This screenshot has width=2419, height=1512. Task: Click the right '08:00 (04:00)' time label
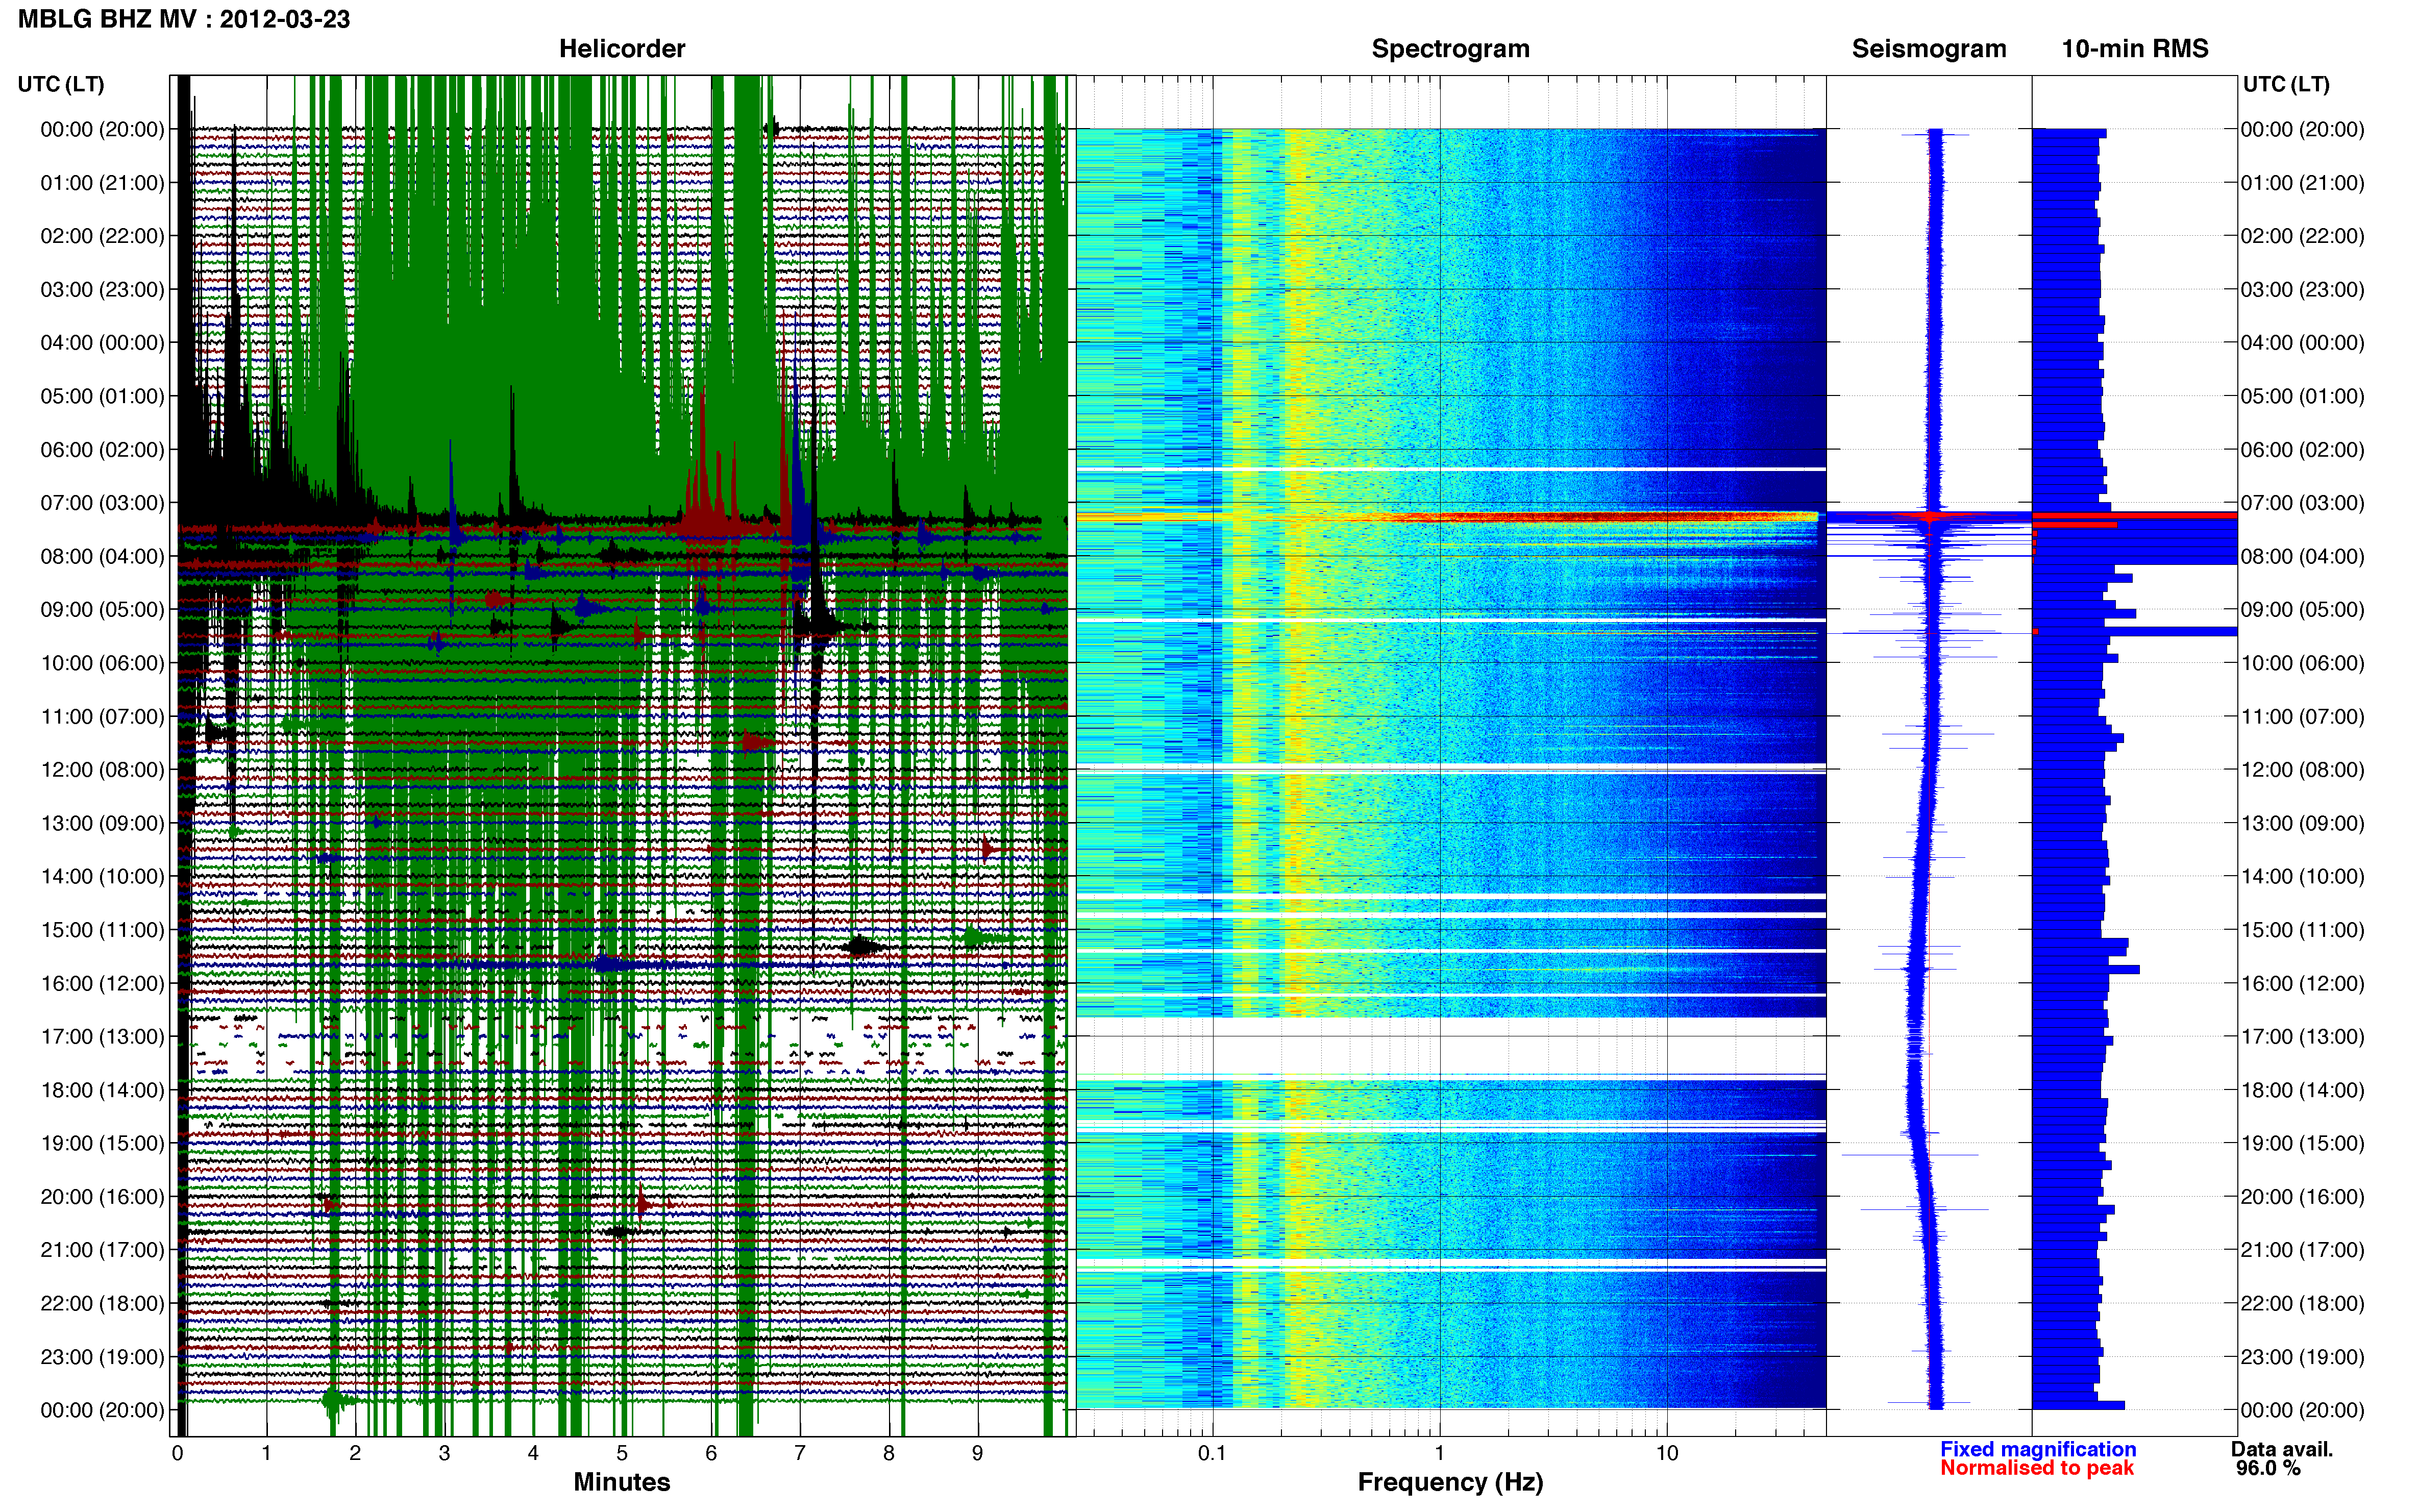(x=2302, y=556)
